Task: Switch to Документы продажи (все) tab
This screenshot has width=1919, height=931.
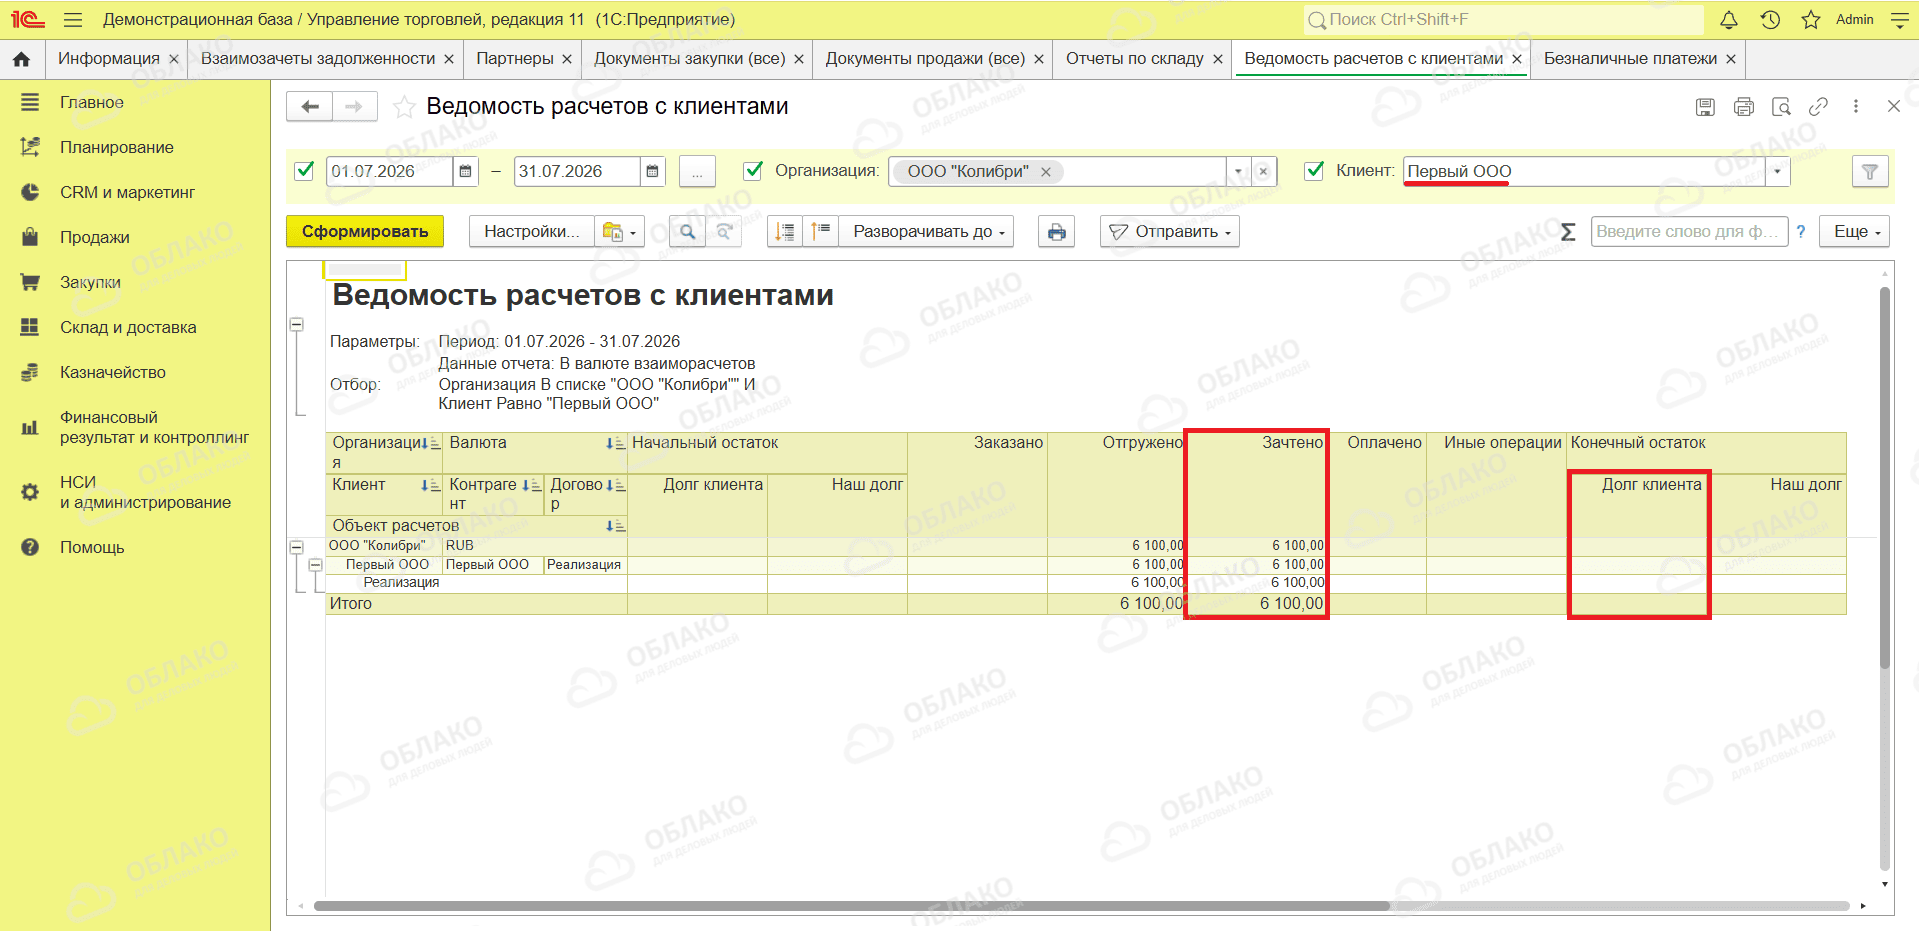Action: (925, 59)
